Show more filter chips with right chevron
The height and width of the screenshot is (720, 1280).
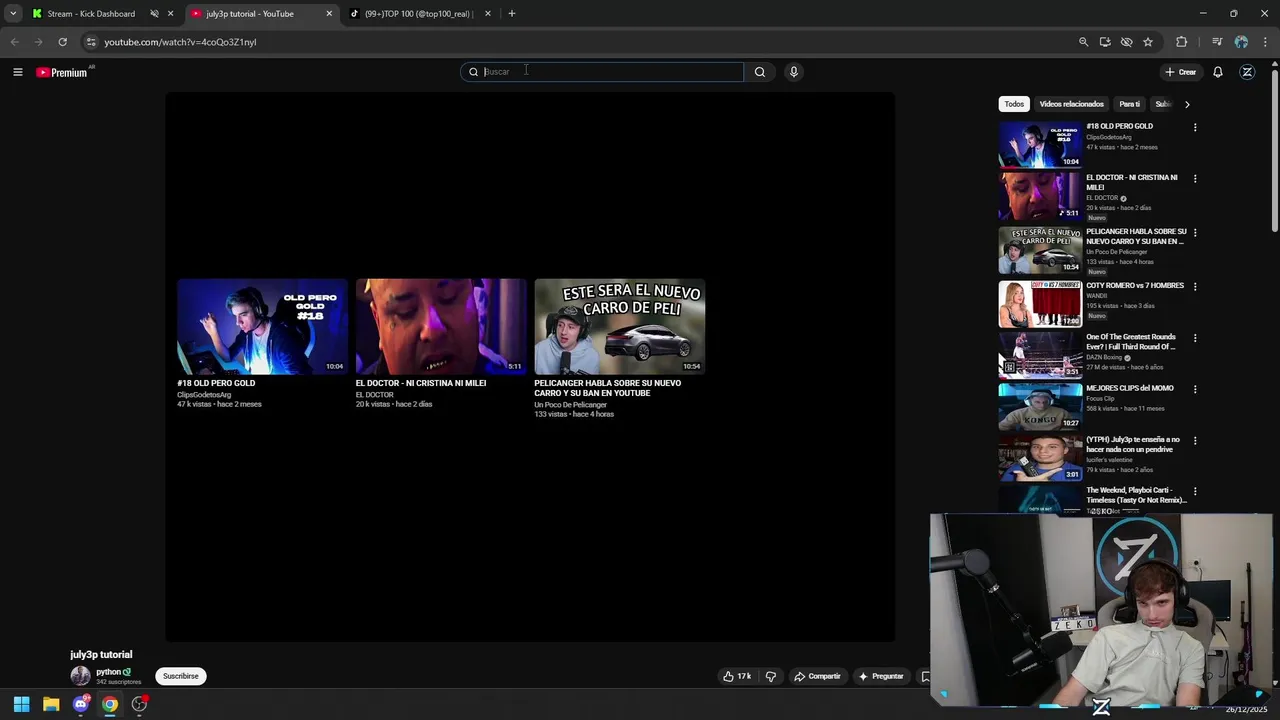(x=1187, y=104)
